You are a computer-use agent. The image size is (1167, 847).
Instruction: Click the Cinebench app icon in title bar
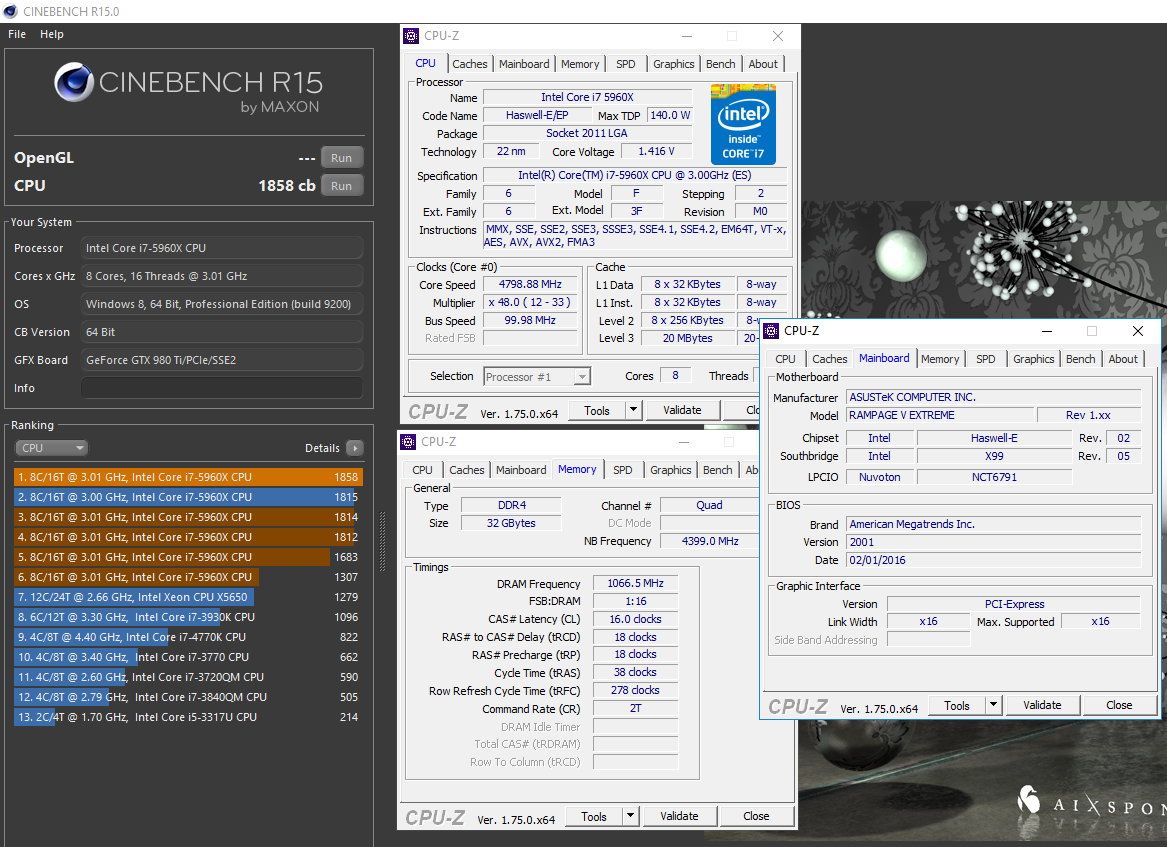click(x=10, y=11)
